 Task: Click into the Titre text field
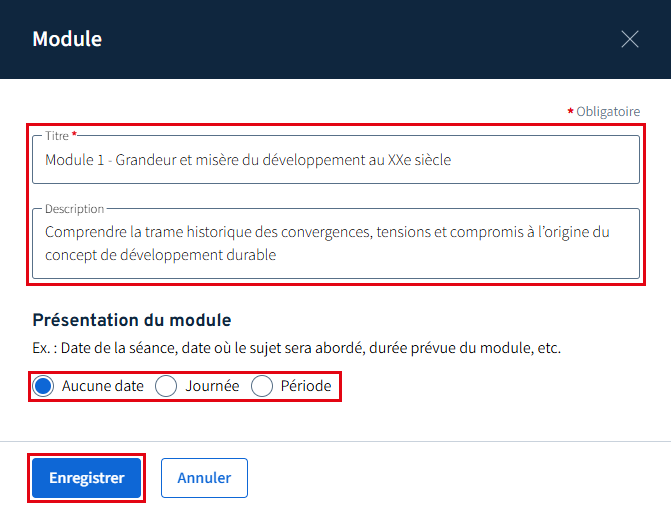tap(335, 160)
